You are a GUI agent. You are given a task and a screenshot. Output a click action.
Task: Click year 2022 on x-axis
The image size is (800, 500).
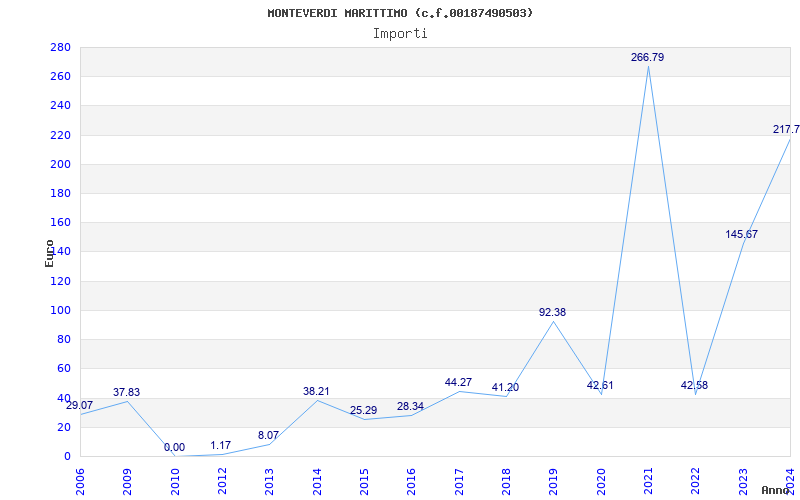click(696, 481)
